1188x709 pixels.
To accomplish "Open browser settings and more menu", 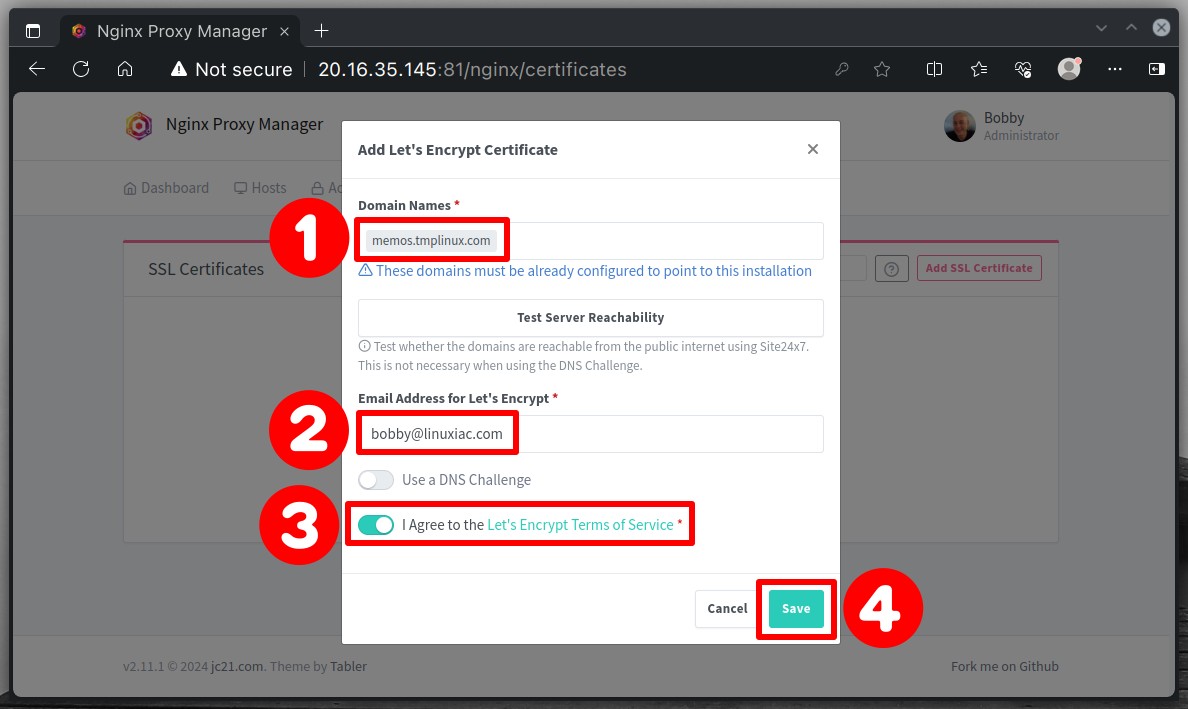I will pyautogui.click(x=1115, y=69).
